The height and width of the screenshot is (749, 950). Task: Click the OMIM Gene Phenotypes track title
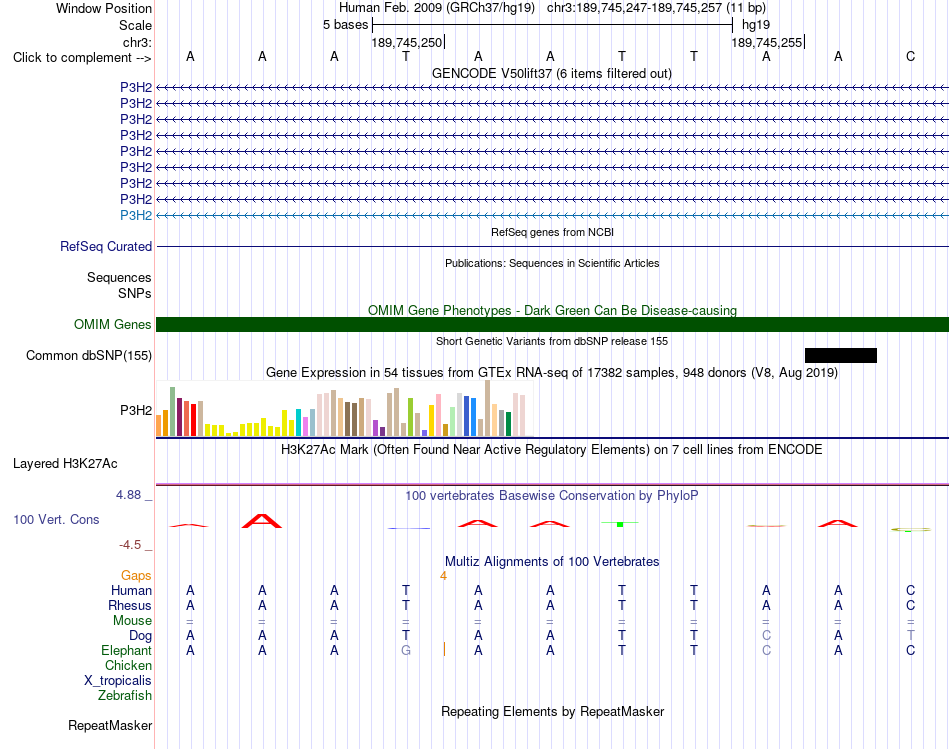(552, 310)
